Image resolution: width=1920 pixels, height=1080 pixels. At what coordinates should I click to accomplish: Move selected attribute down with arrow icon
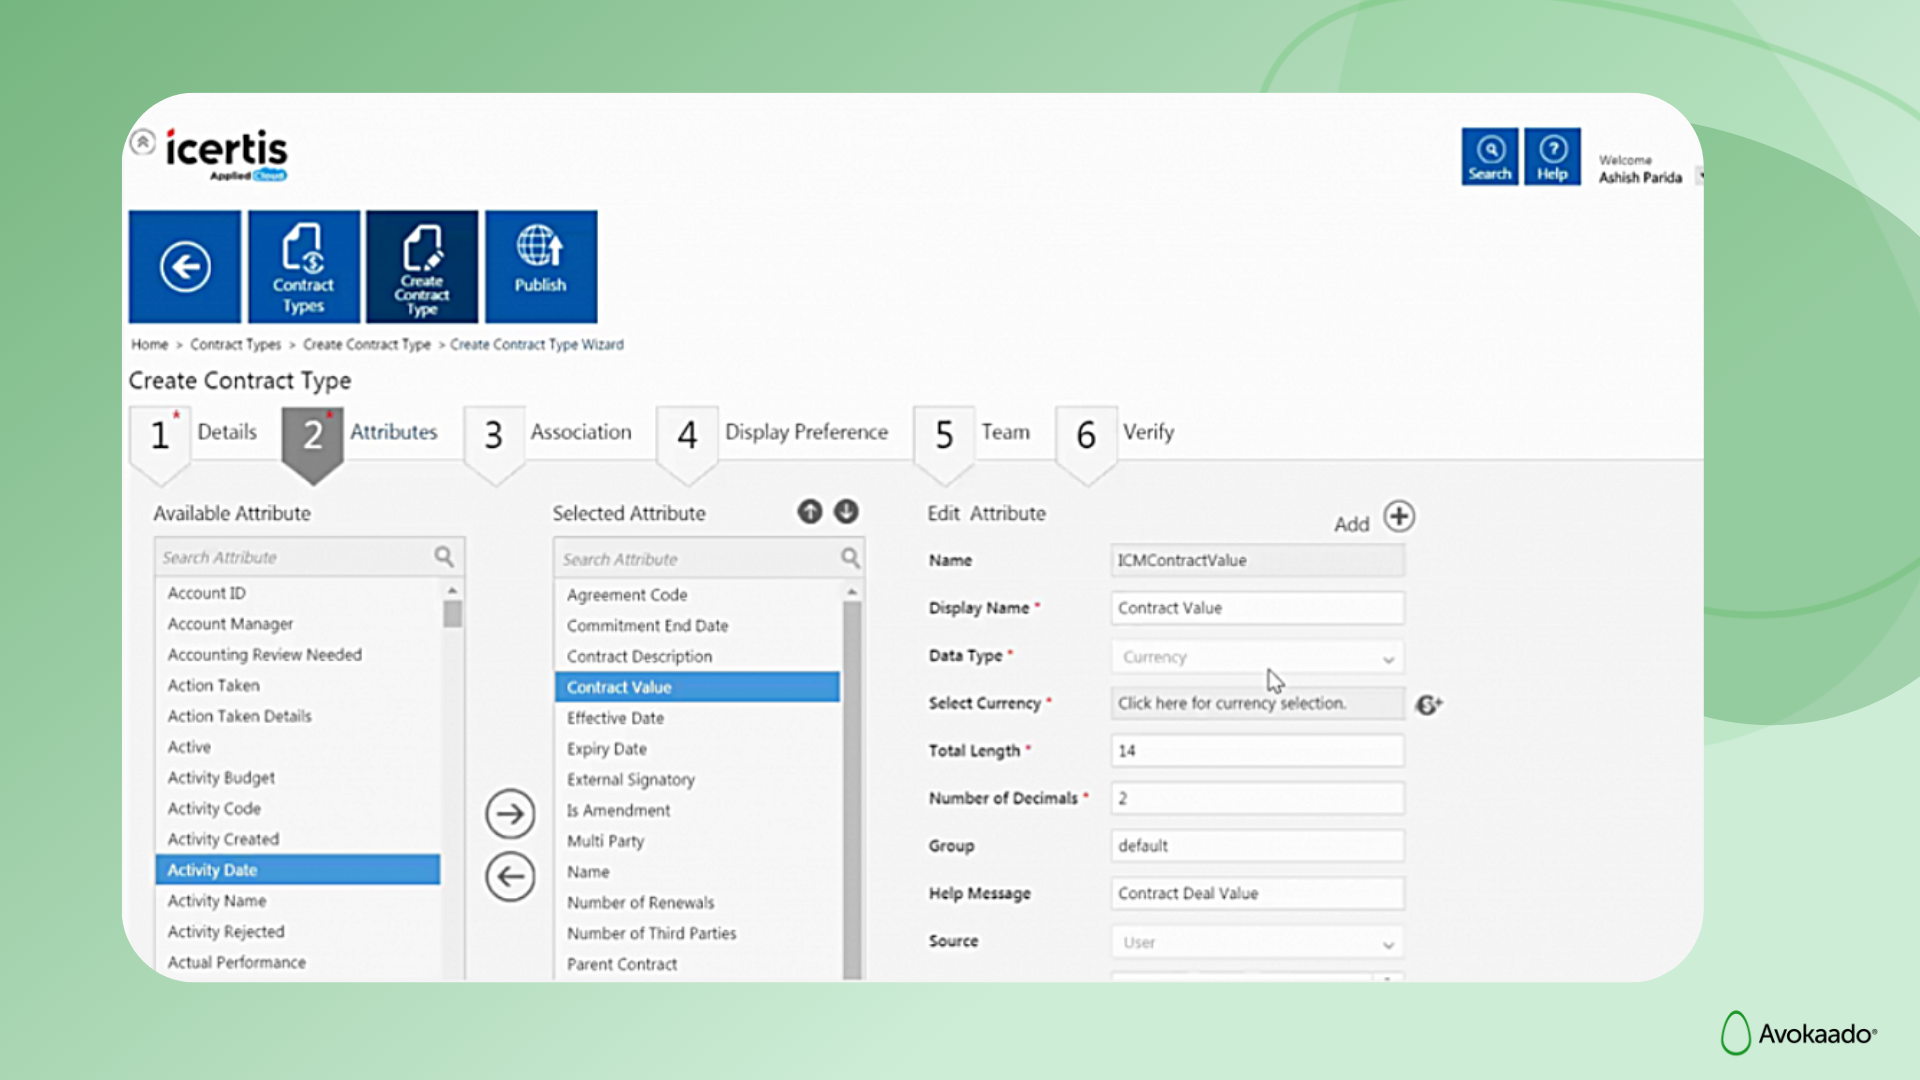click(x=844, y=511)
